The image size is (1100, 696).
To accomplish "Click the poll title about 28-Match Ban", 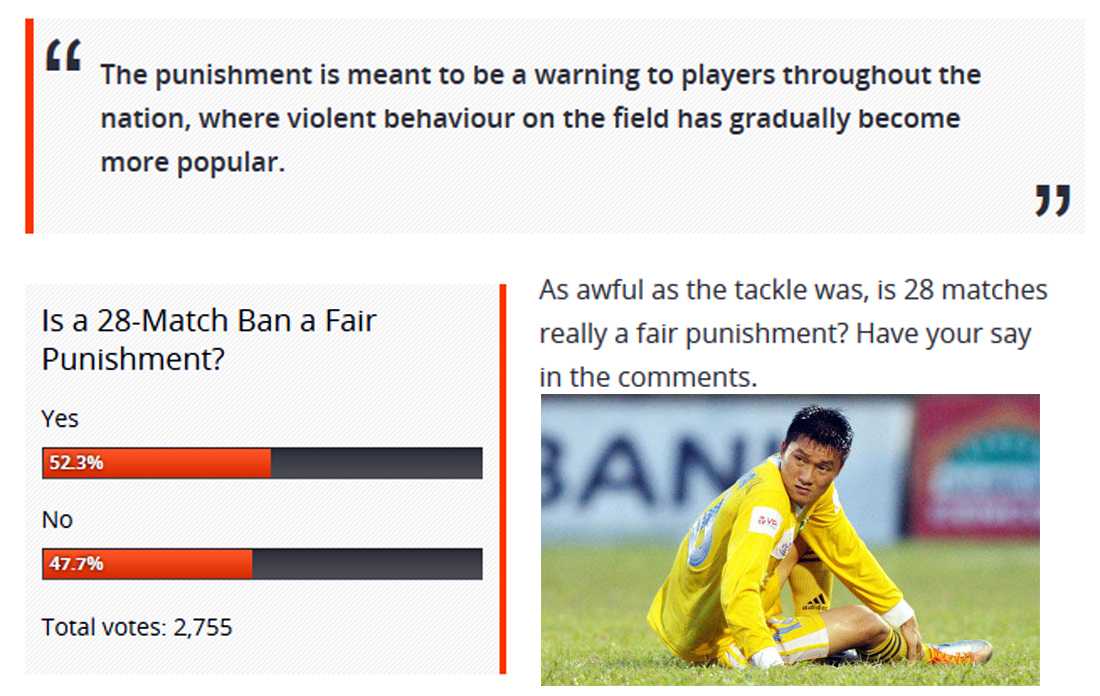I will click(x=209, y=340).
